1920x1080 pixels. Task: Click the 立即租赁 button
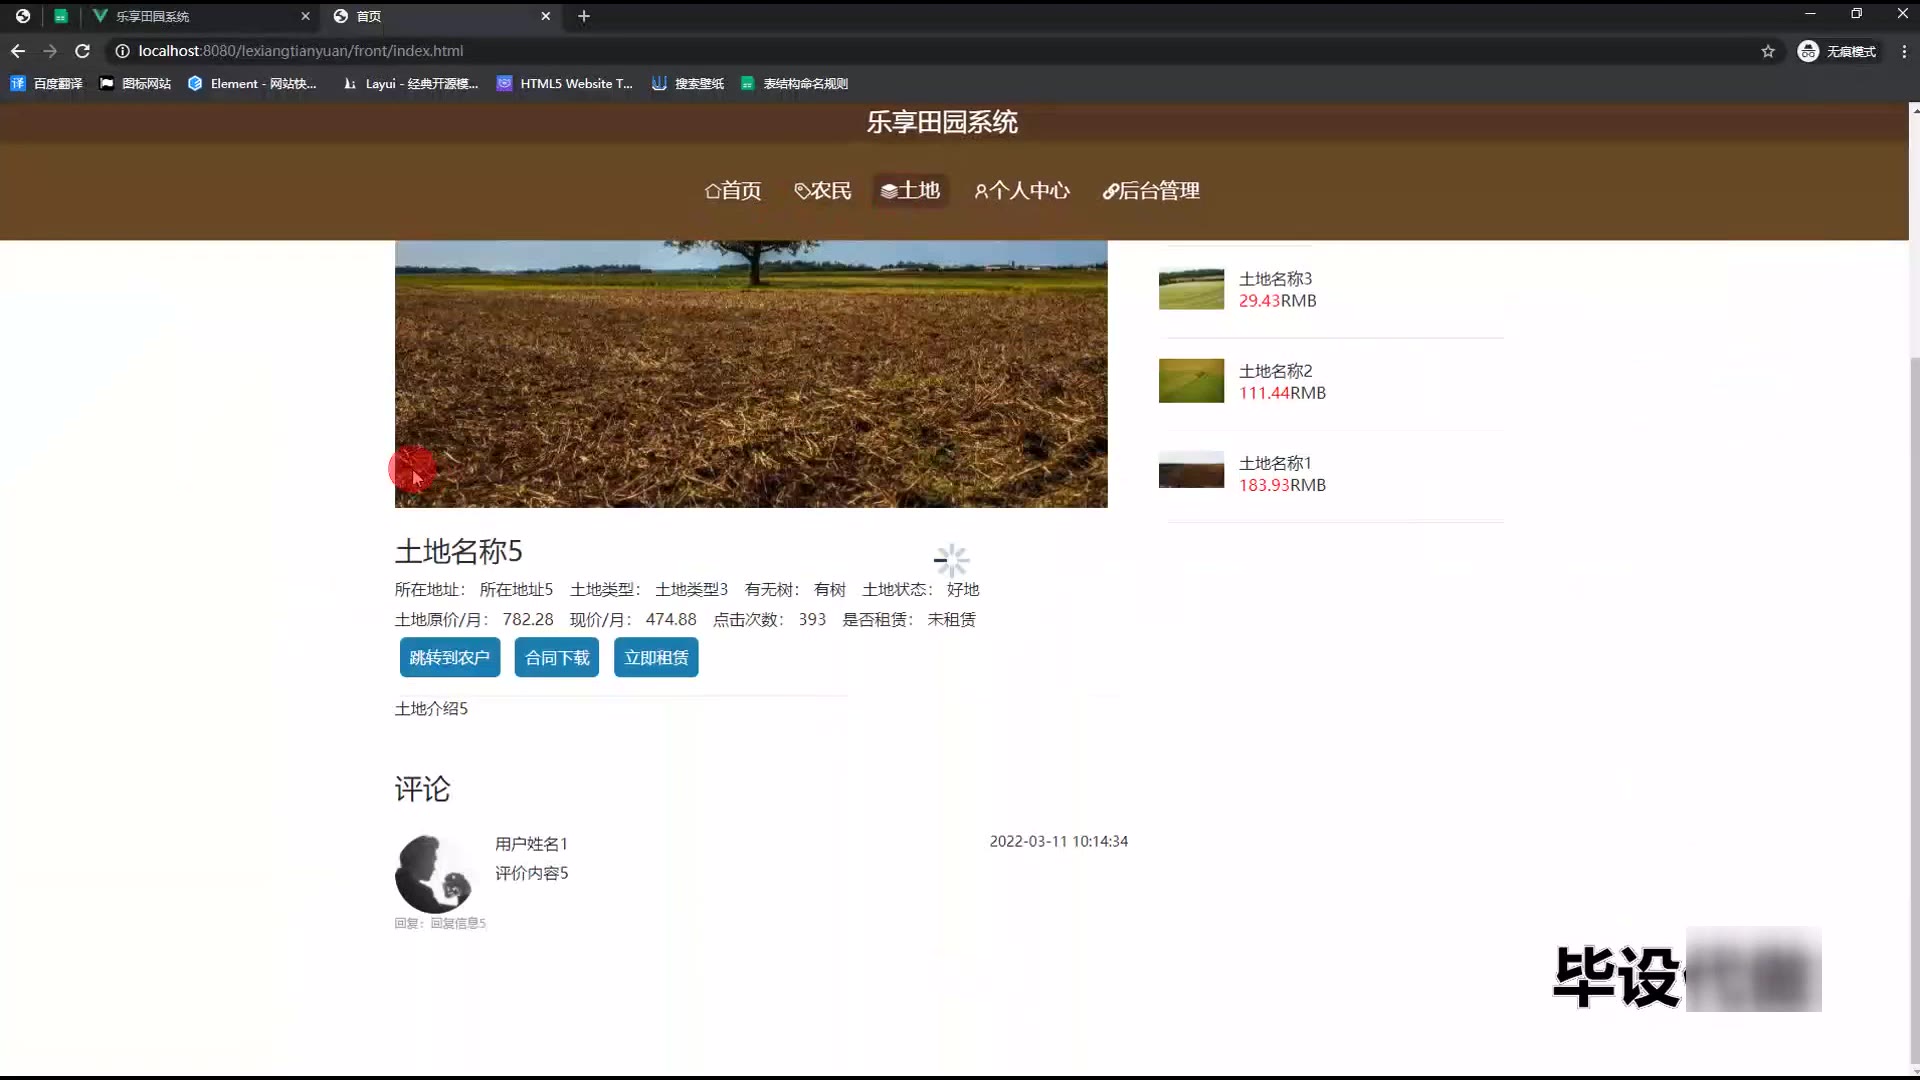[656, 658]
